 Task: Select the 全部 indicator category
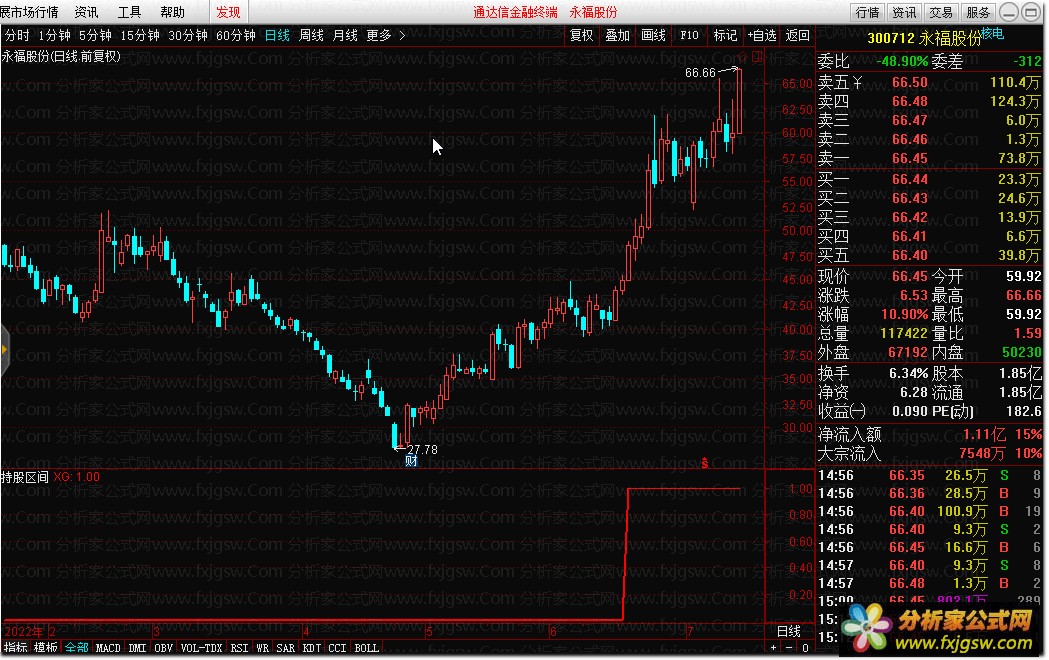coord(76,647)
